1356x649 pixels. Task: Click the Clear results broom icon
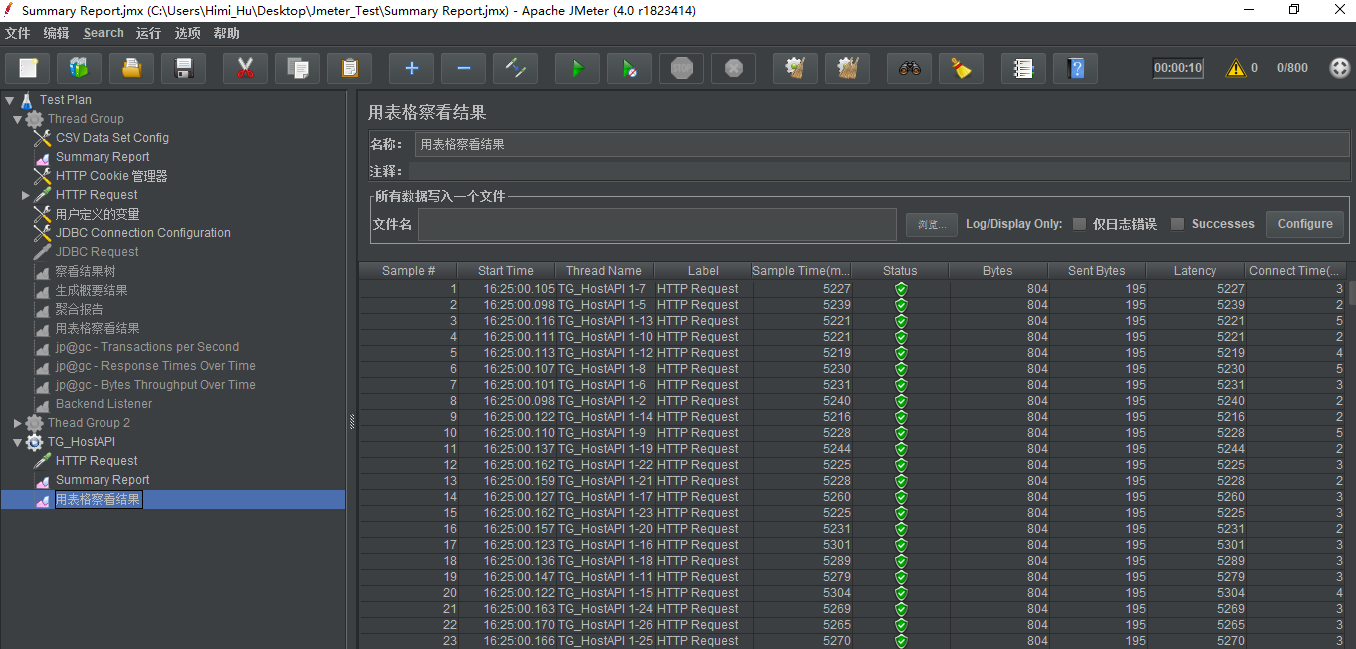tap(795, 68)
